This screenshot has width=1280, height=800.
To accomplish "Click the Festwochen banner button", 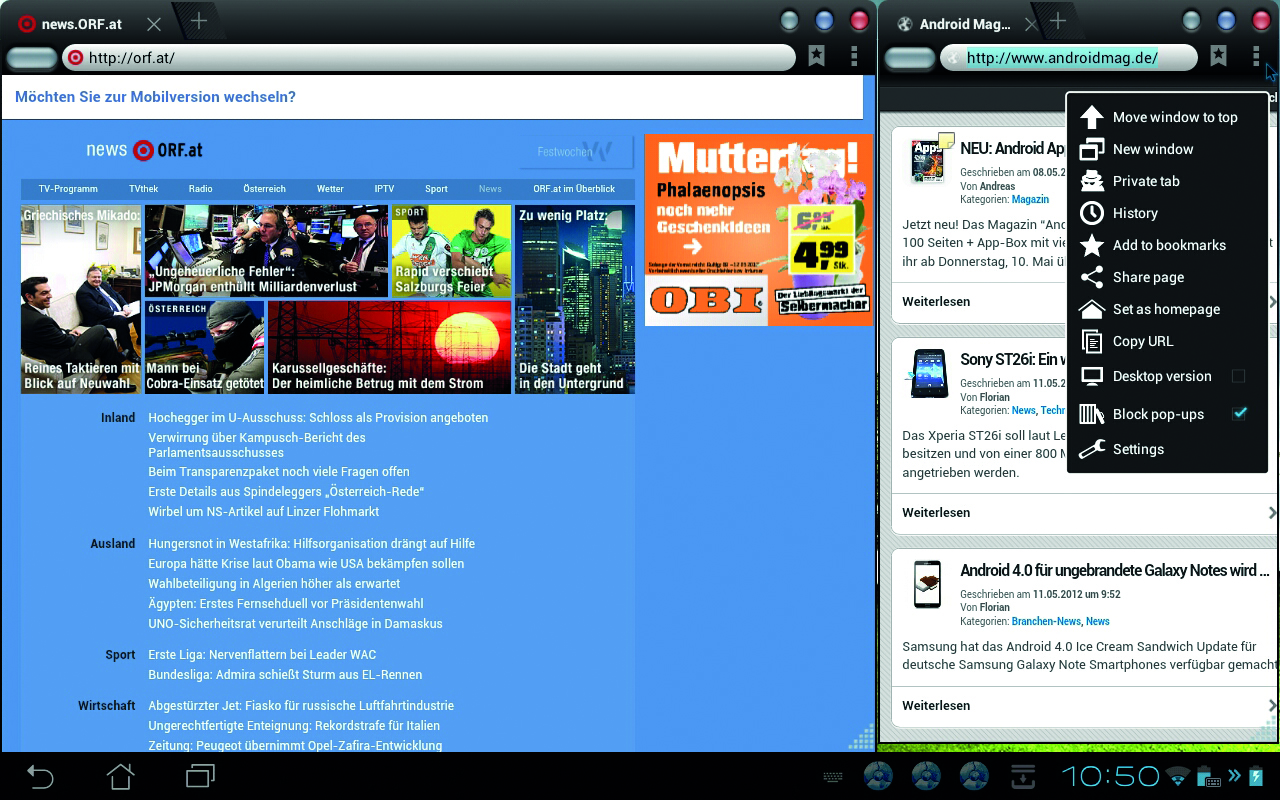I will [575, 152].
